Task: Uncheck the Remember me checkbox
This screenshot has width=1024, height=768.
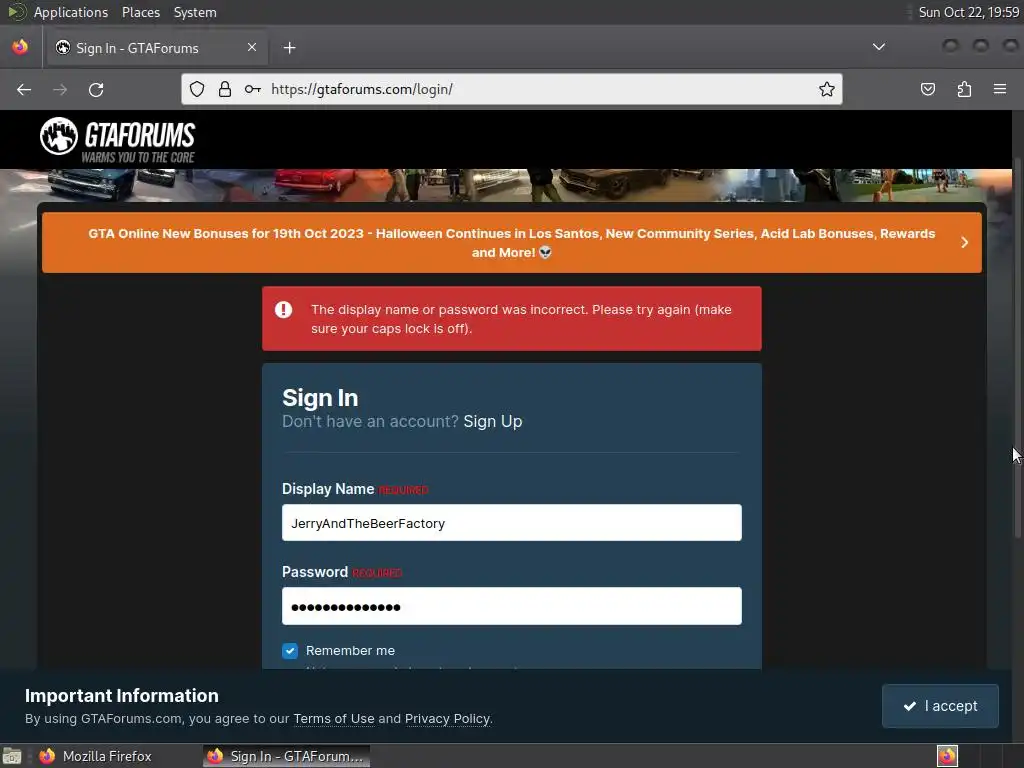Action: click(x=290, y=650)
